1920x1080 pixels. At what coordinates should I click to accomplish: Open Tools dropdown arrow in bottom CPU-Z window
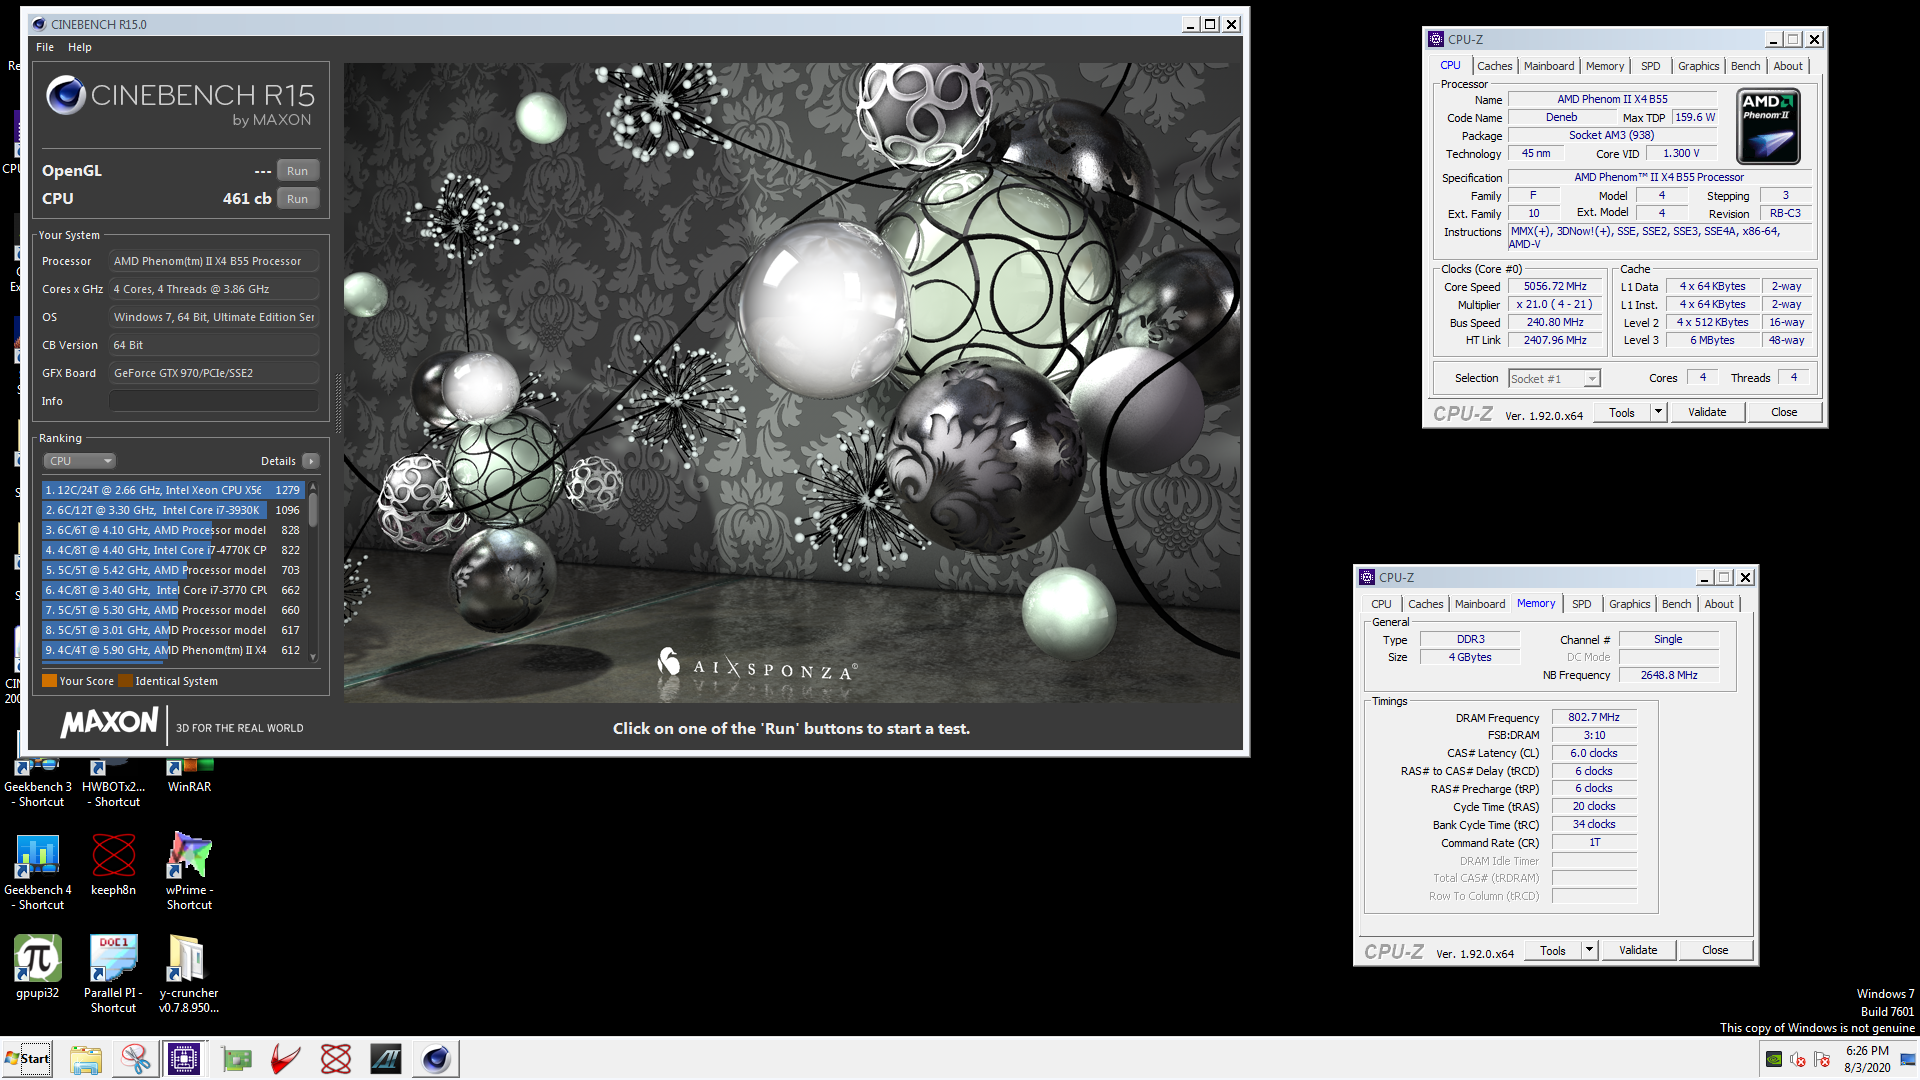(1589, 950)
